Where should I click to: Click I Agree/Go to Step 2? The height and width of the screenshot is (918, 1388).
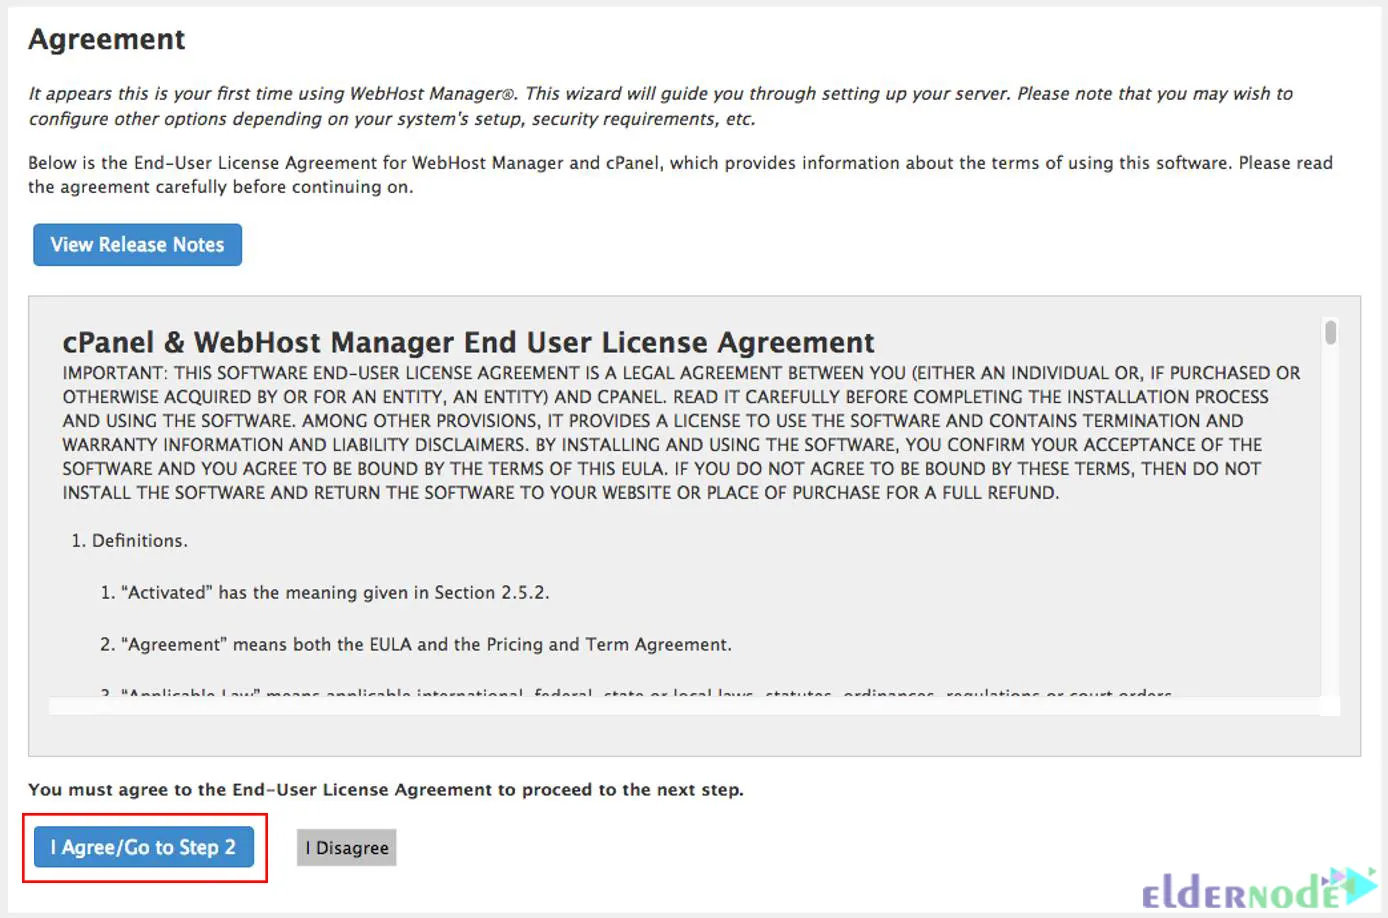click(144, 847)
